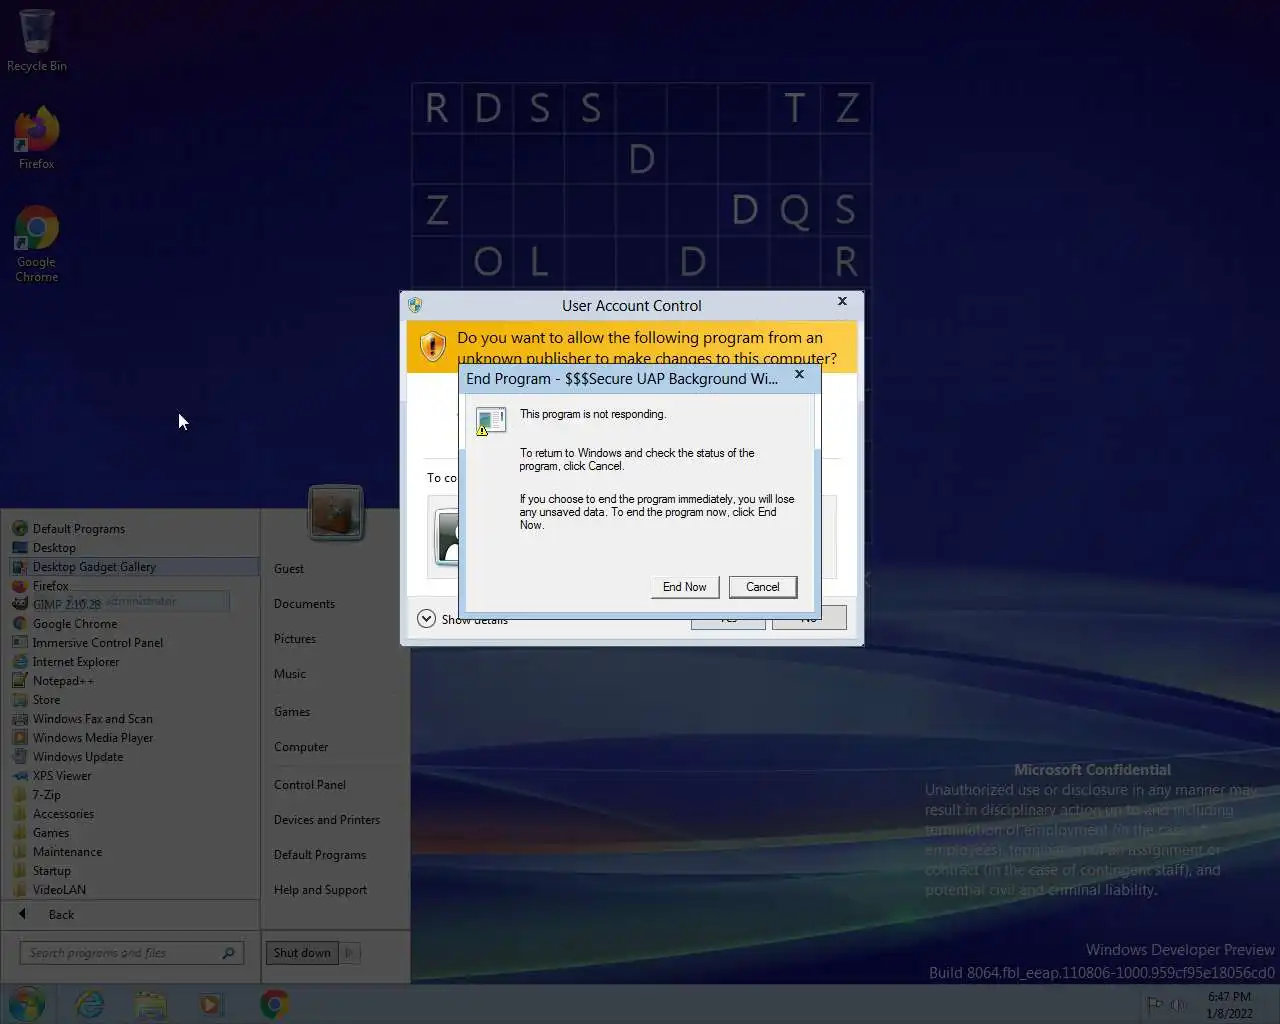This screenshot has height=1024, width=1280.
Task: Click the Notepad++ program icon
Action: (x=19, y=681)
